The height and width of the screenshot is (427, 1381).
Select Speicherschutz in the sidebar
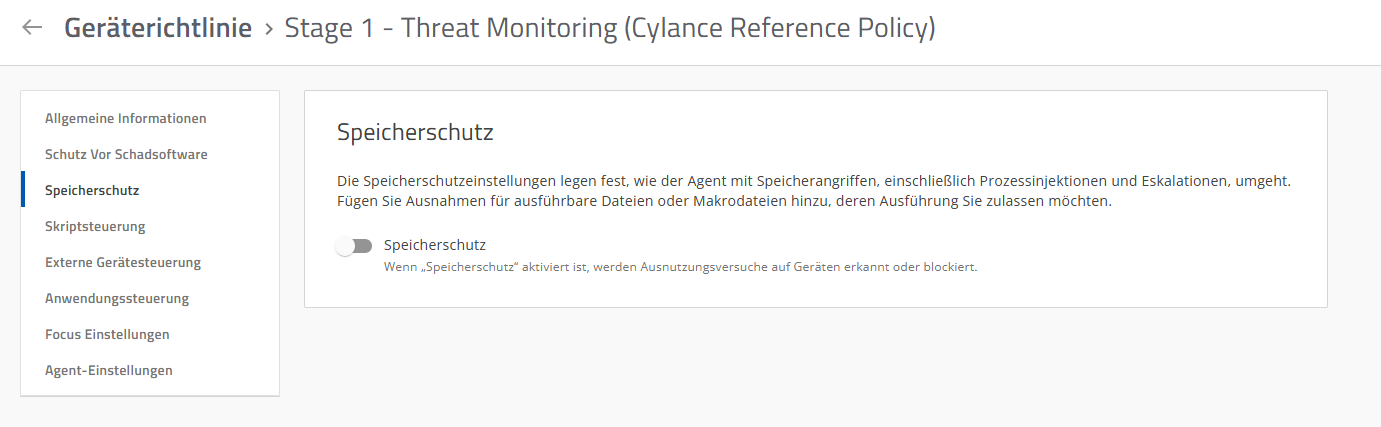coord(92,190)
